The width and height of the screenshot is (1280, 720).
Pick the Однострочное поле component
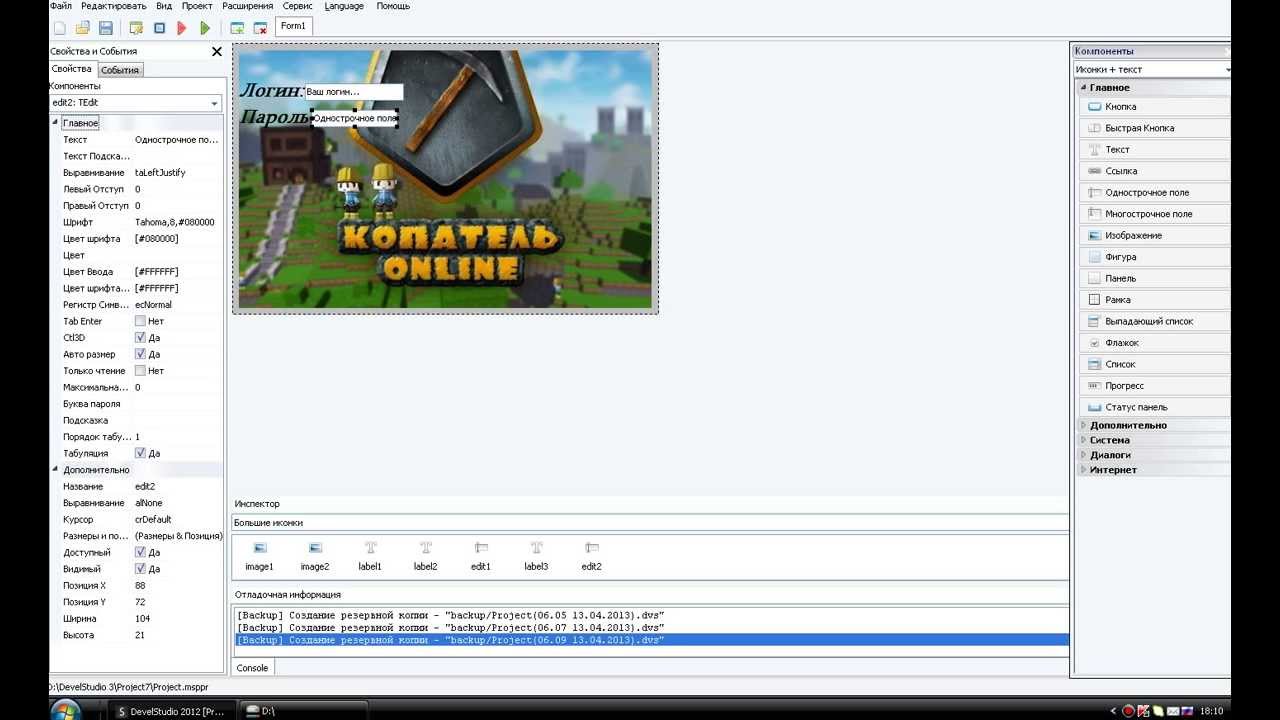(x=1154, y=193)
